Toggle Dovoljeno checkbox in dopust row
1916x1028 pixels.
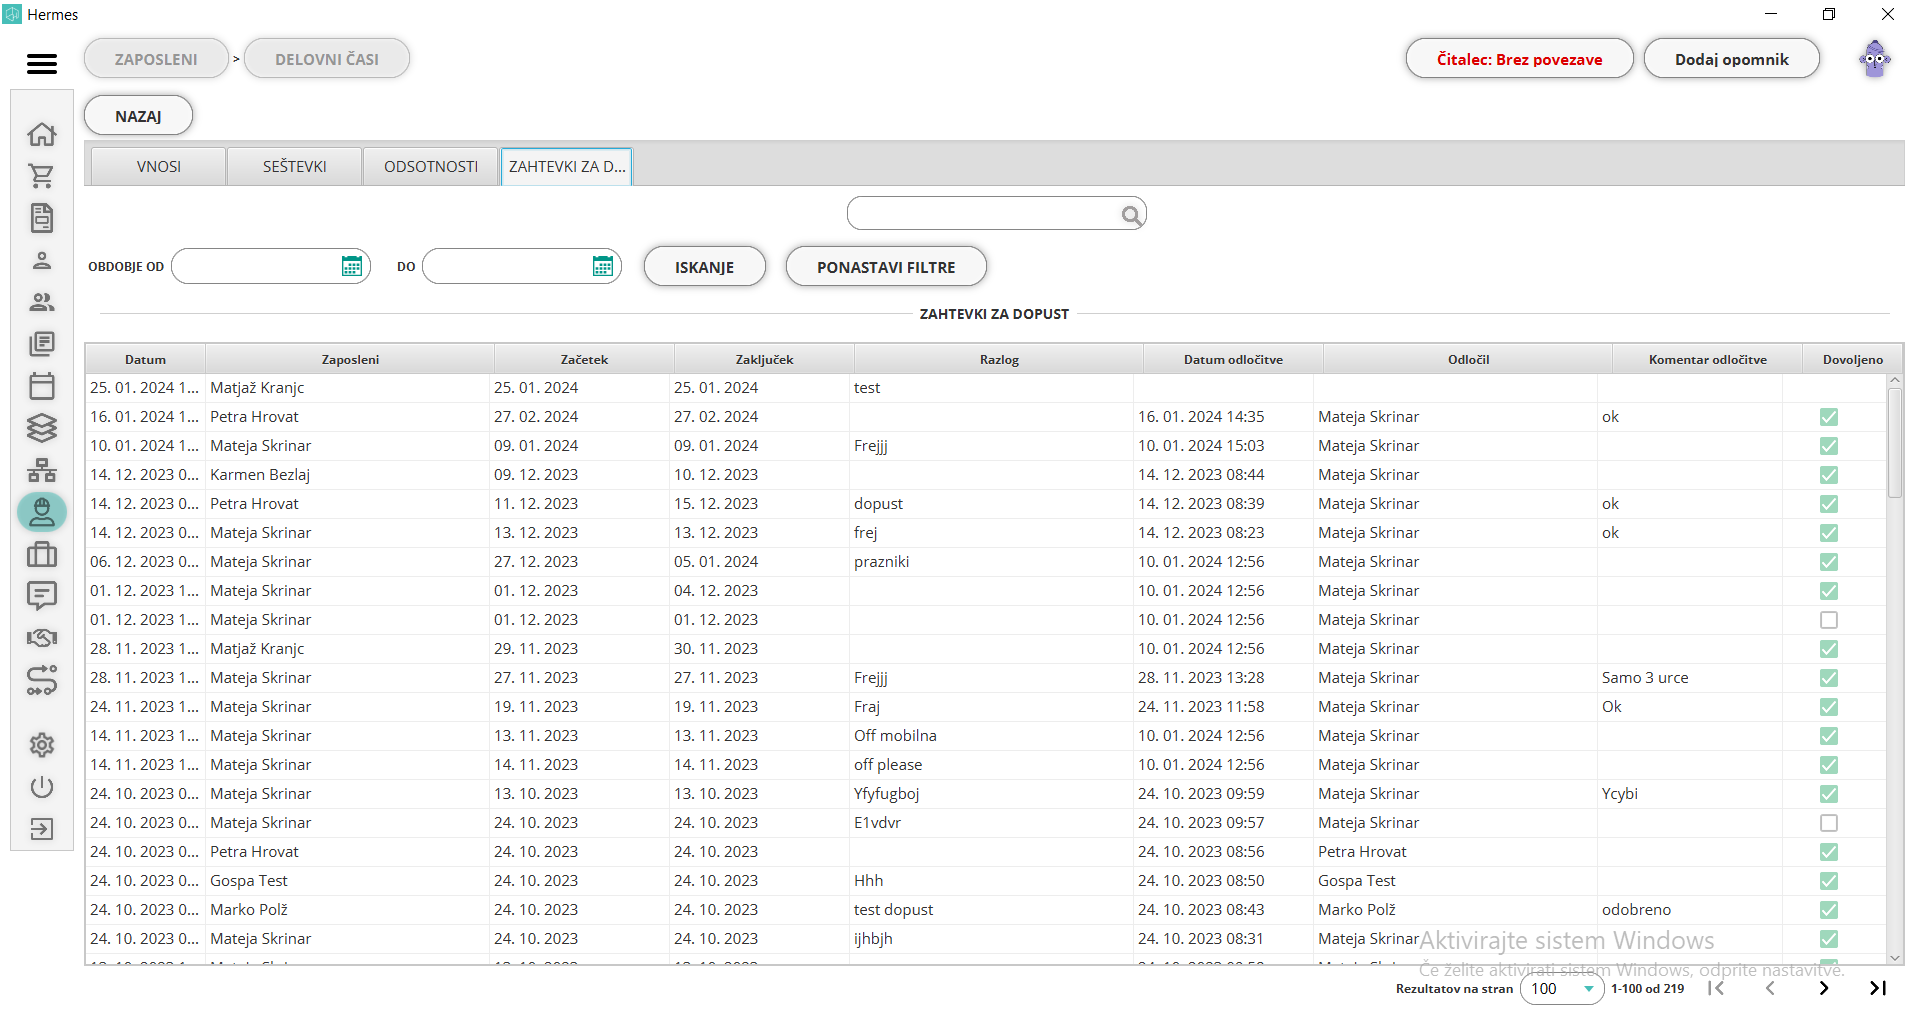(1829, 504)
